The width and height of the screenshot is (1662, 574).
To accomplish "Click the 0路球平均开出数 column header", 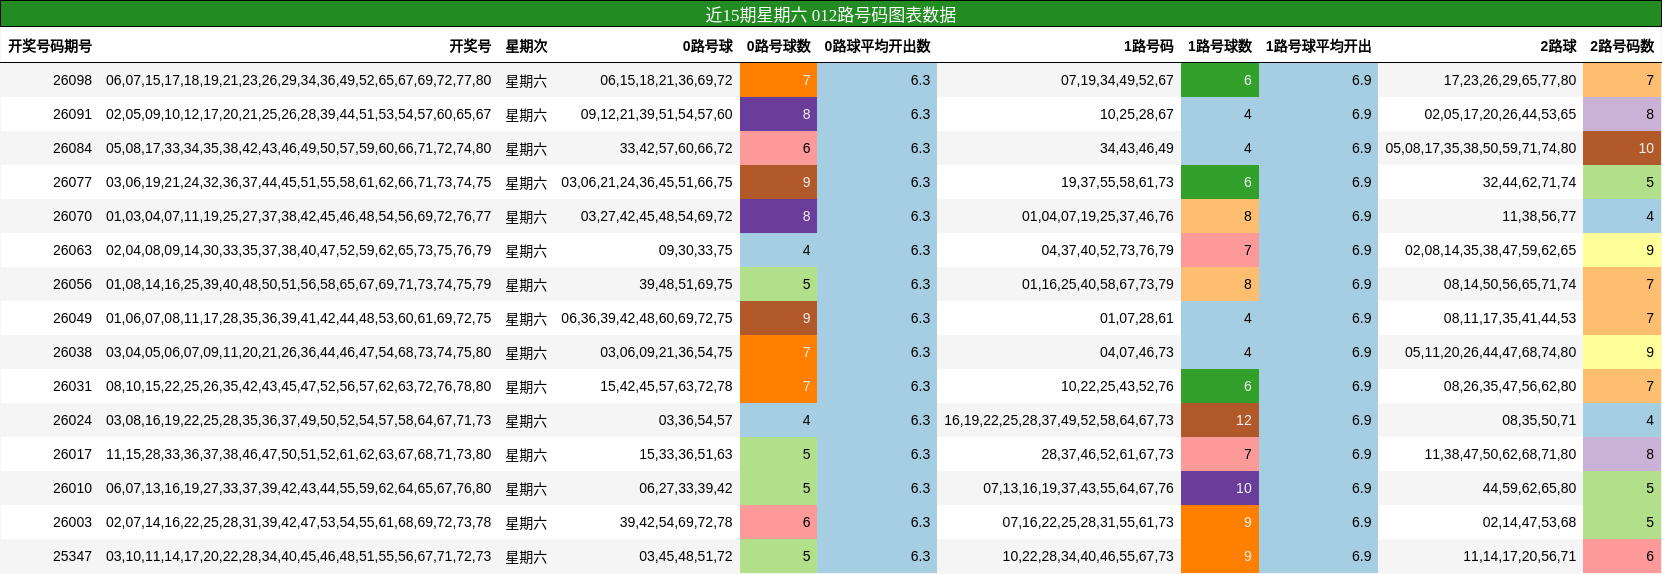I will (877, 46).
